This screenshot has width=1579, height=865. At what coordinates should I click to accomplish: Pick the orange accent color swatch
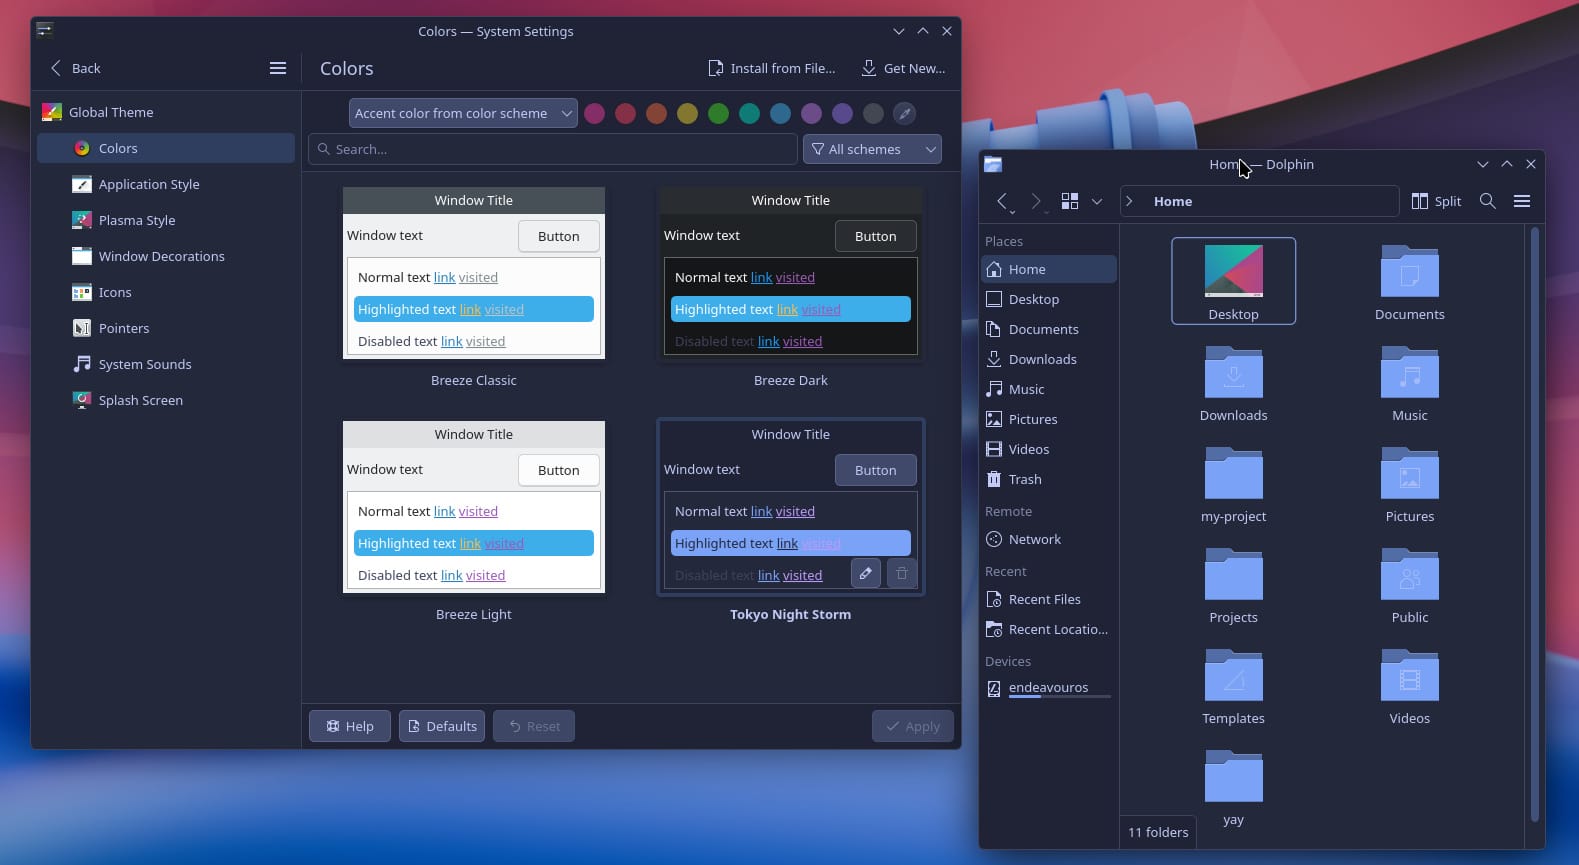[x=656, y=113]
